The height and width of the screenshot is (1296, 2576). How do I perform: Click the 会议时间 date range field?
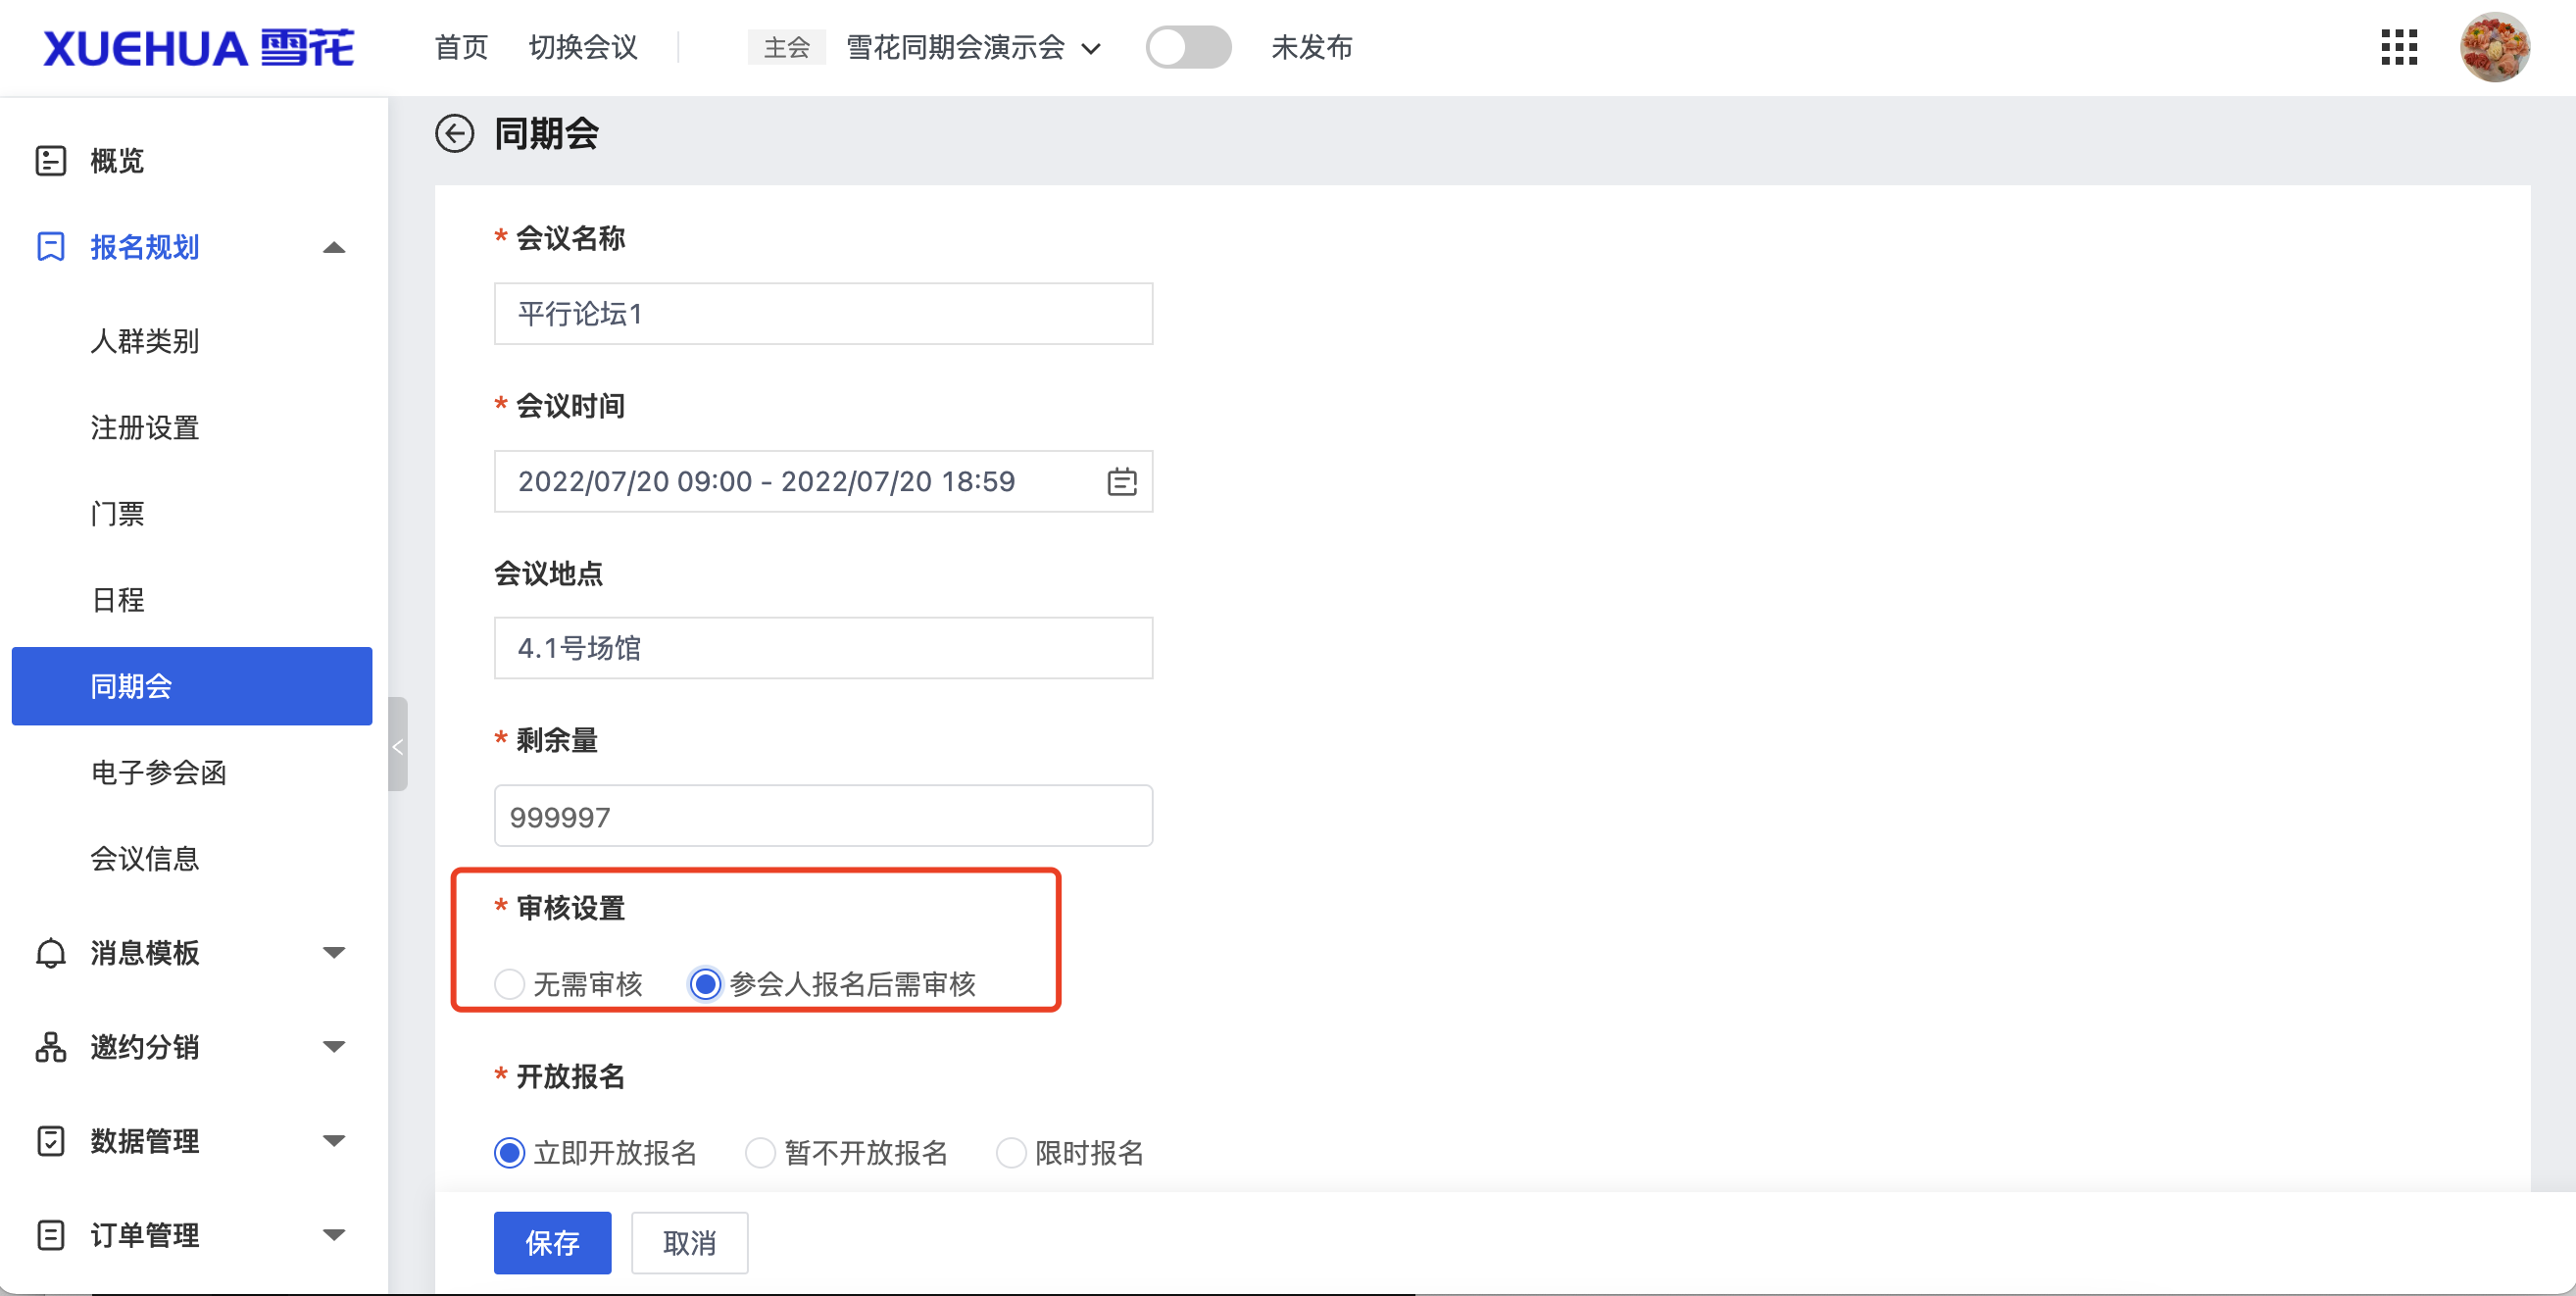(x=823, y=482)
